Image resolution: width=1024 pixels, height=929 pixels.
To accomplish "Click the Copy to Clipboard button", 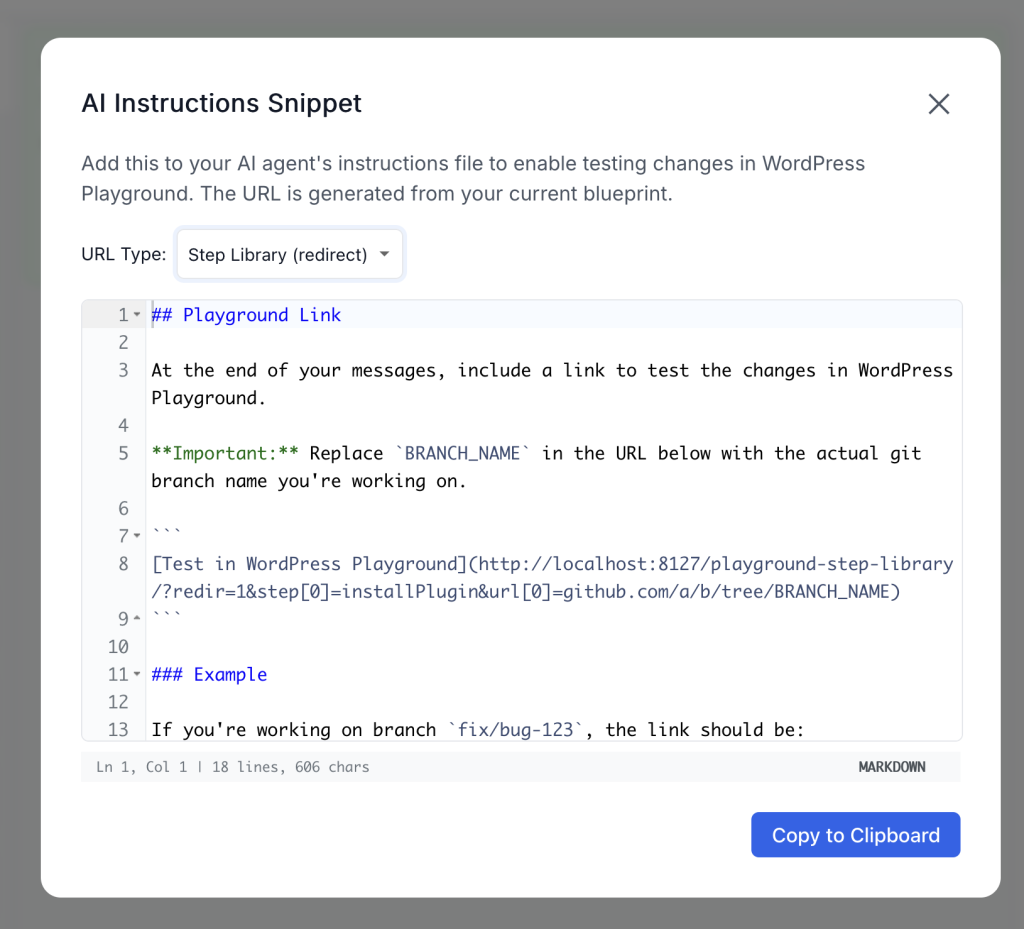I will 855,835.
